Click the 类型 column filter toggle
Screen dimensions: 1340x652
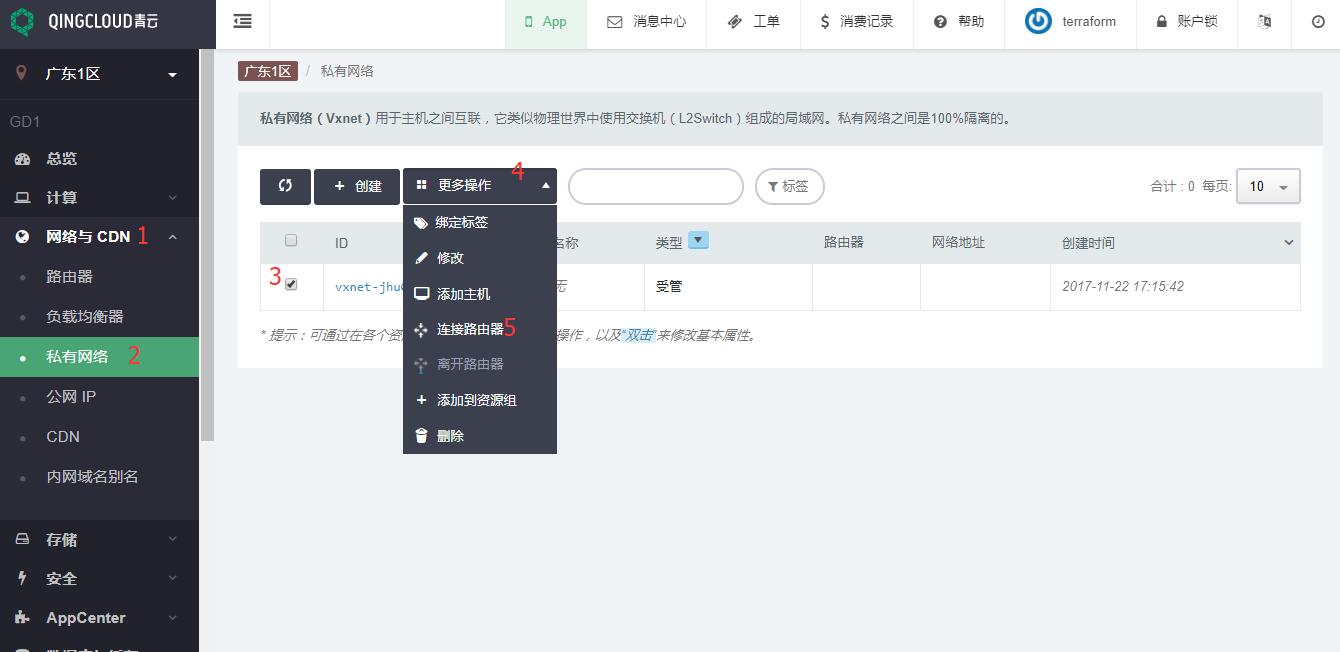(698, 240)
